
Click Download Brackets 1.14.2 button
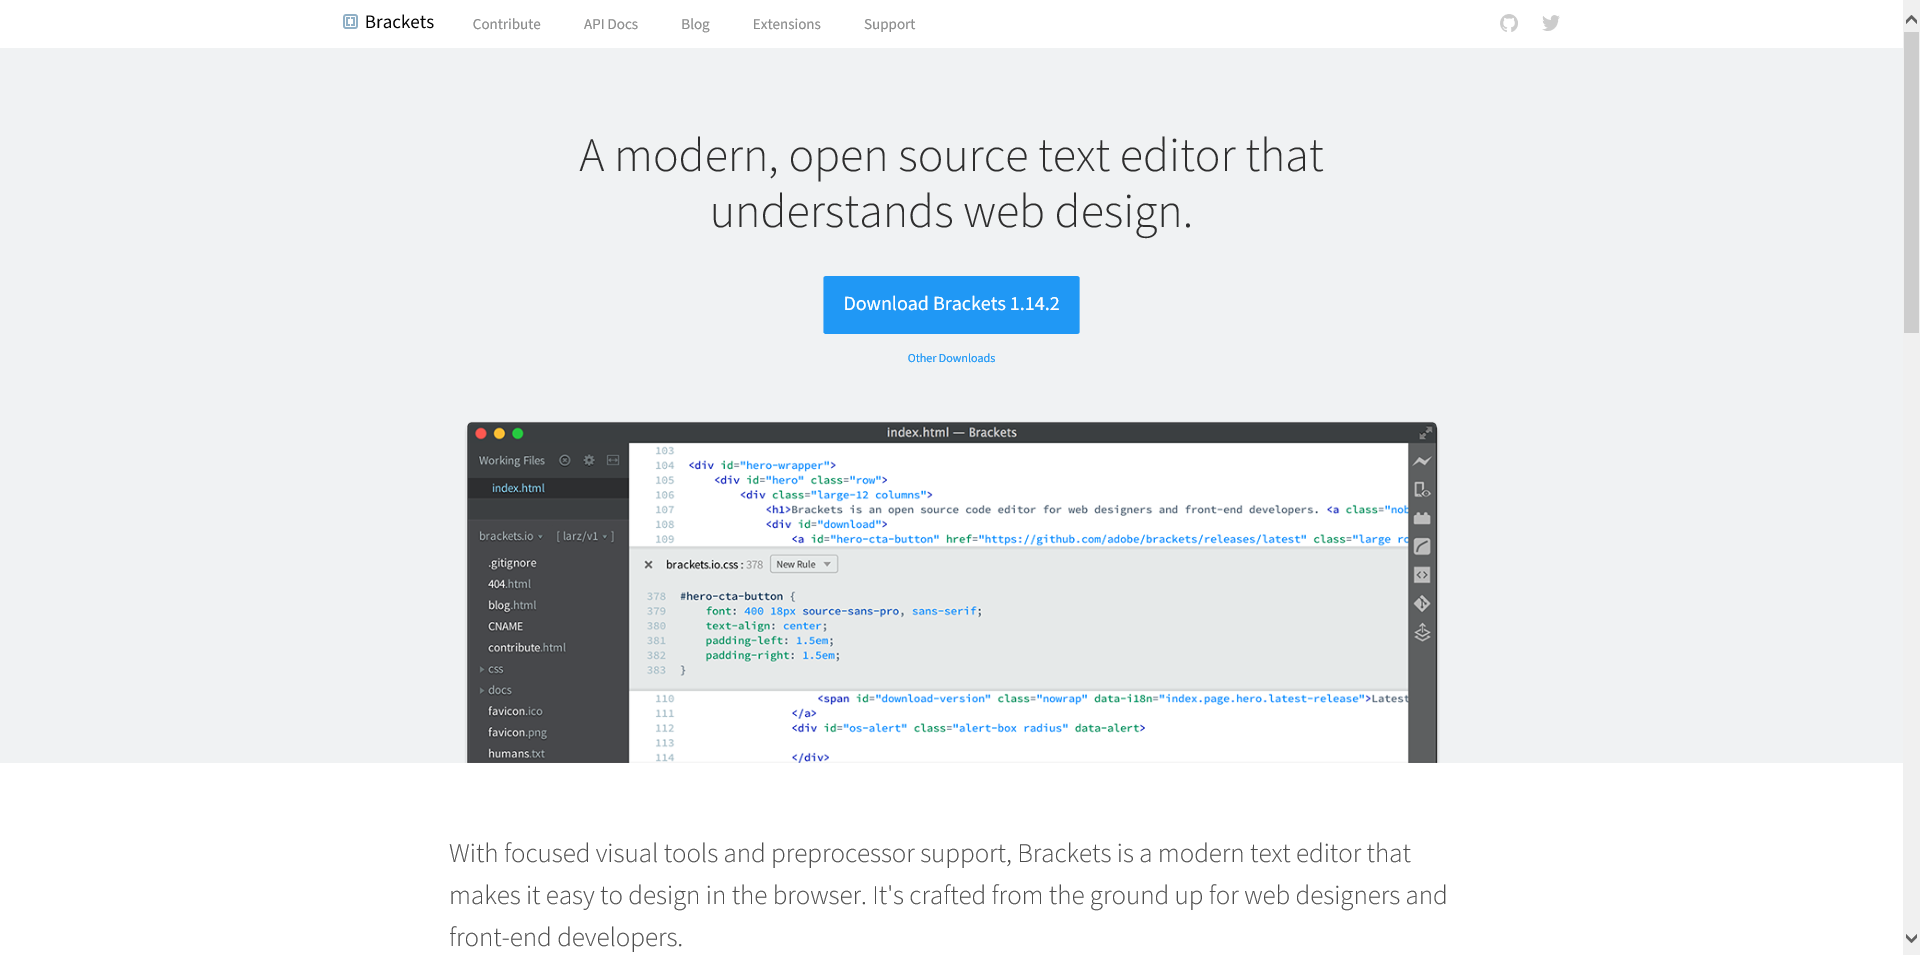951,305
